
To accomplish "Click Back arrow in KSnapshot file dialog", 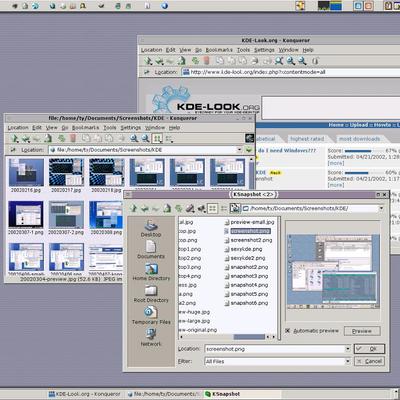I will [x=145, y=209].
